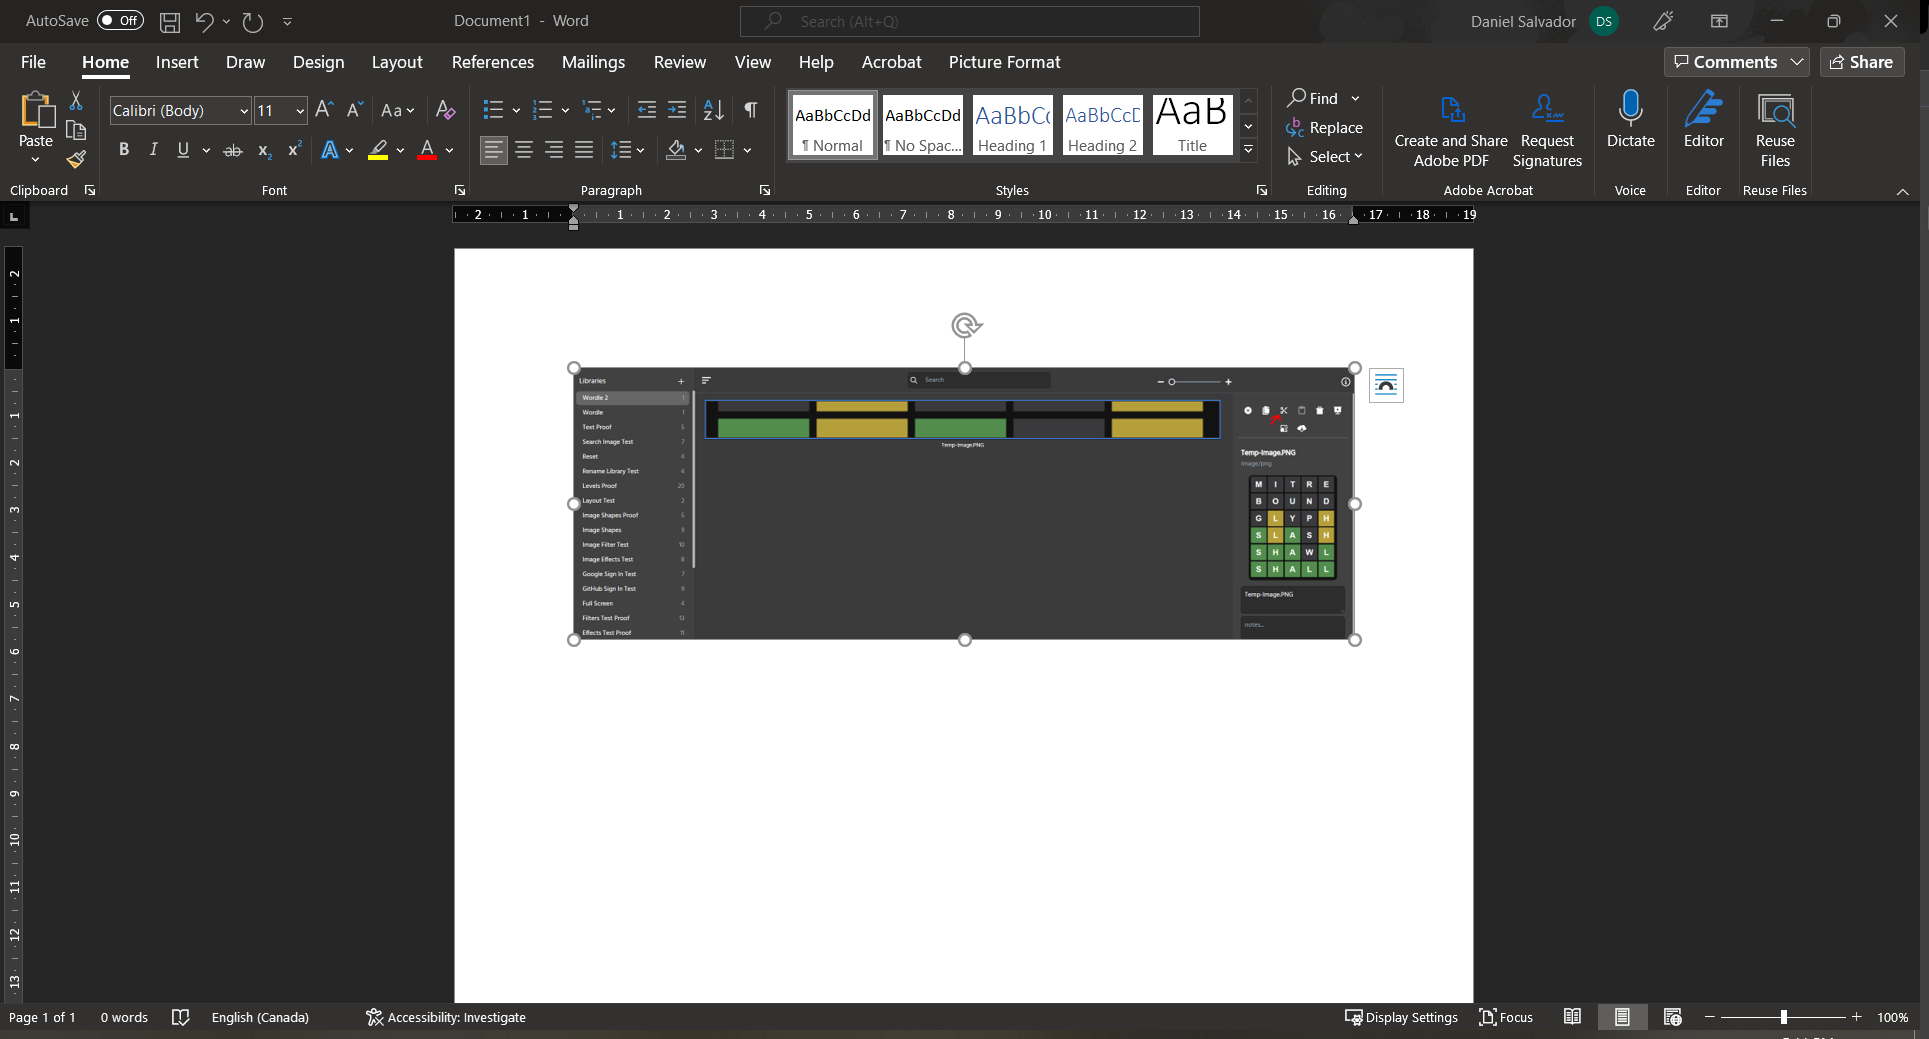Apply red font color
The width and height of the screenshot is (1929, 1039).
tap(427, 150)
